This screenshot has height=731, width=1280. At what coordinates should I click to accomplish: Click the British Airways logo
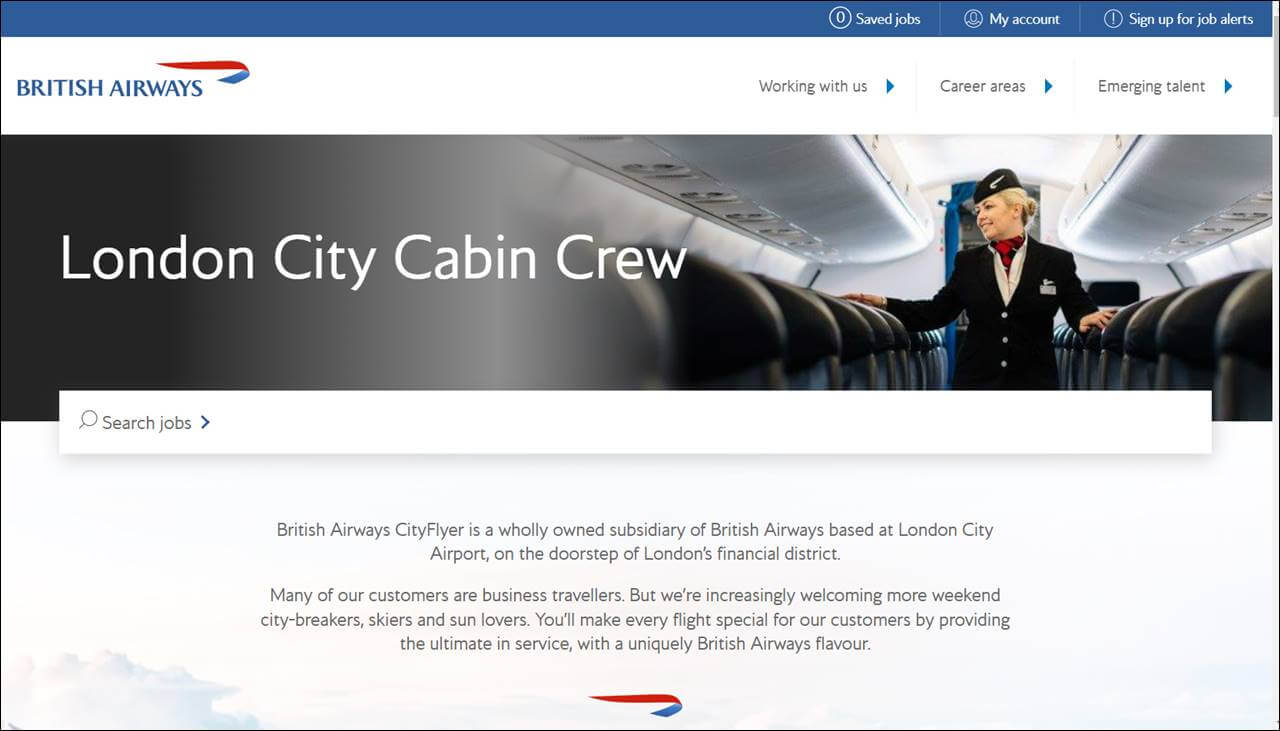[133, 79]
